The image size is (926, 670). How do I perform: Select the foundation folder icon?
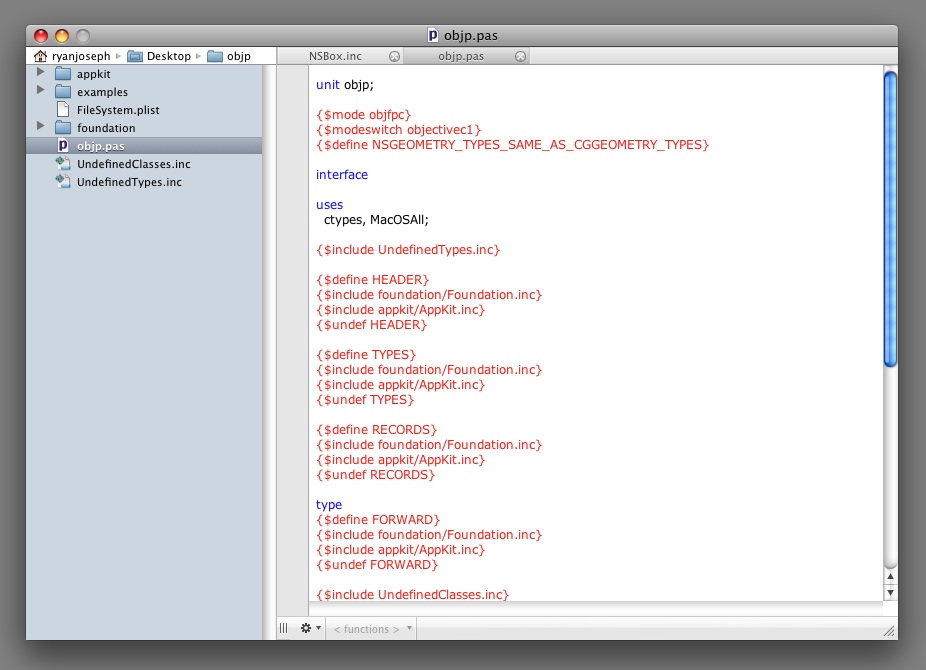tap(63, 128)
